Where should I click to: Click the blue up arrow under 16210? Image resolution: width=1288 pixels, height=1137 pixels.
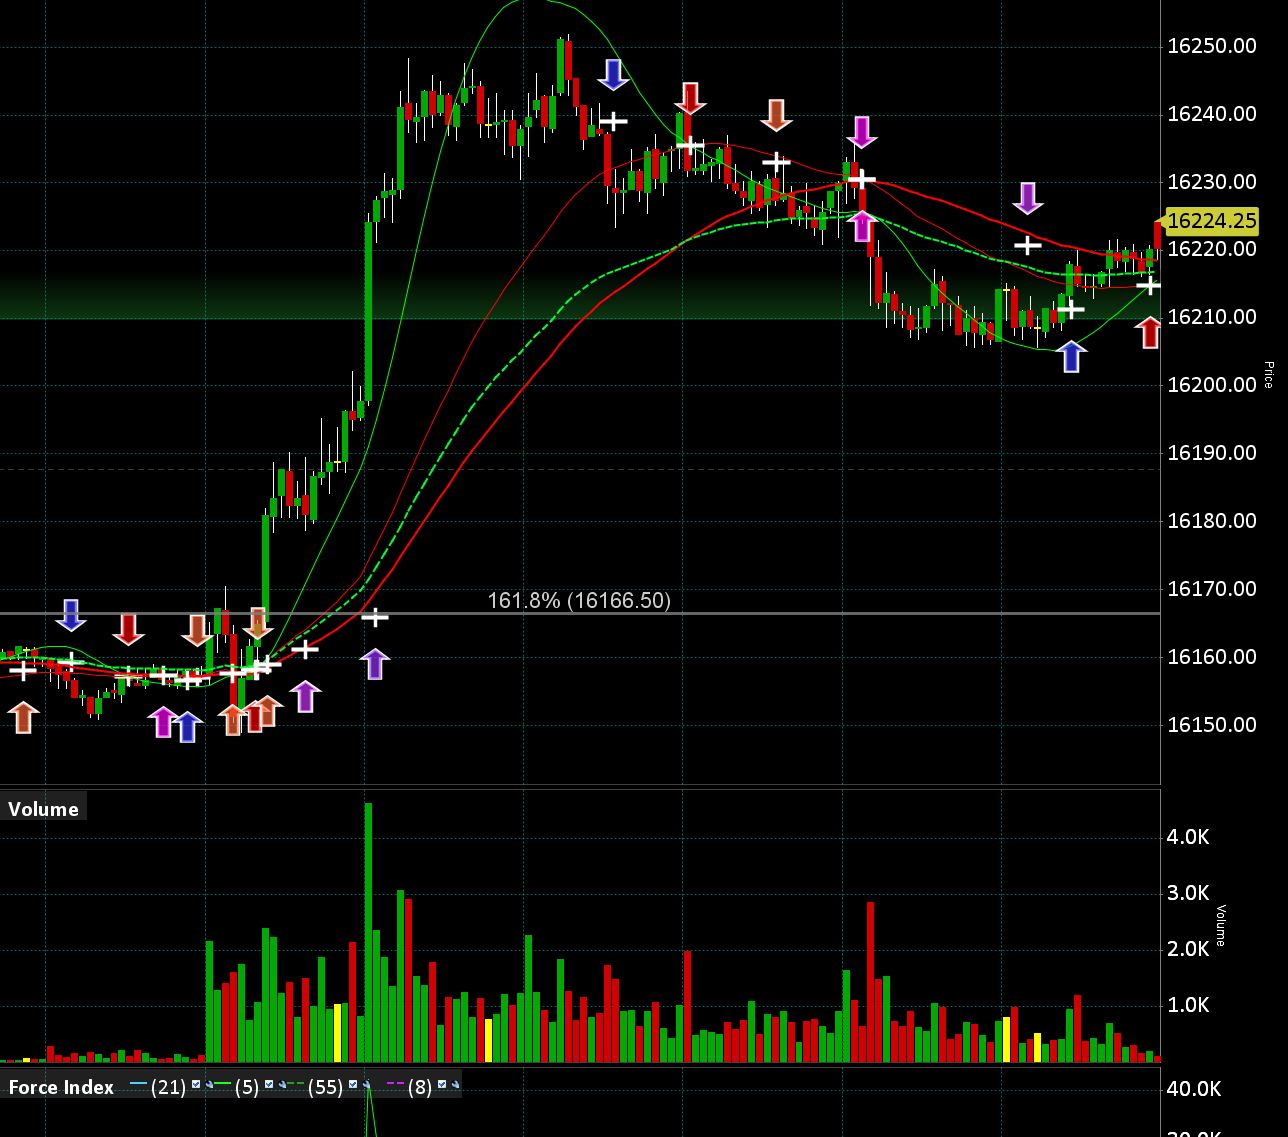click(1071, 356)
